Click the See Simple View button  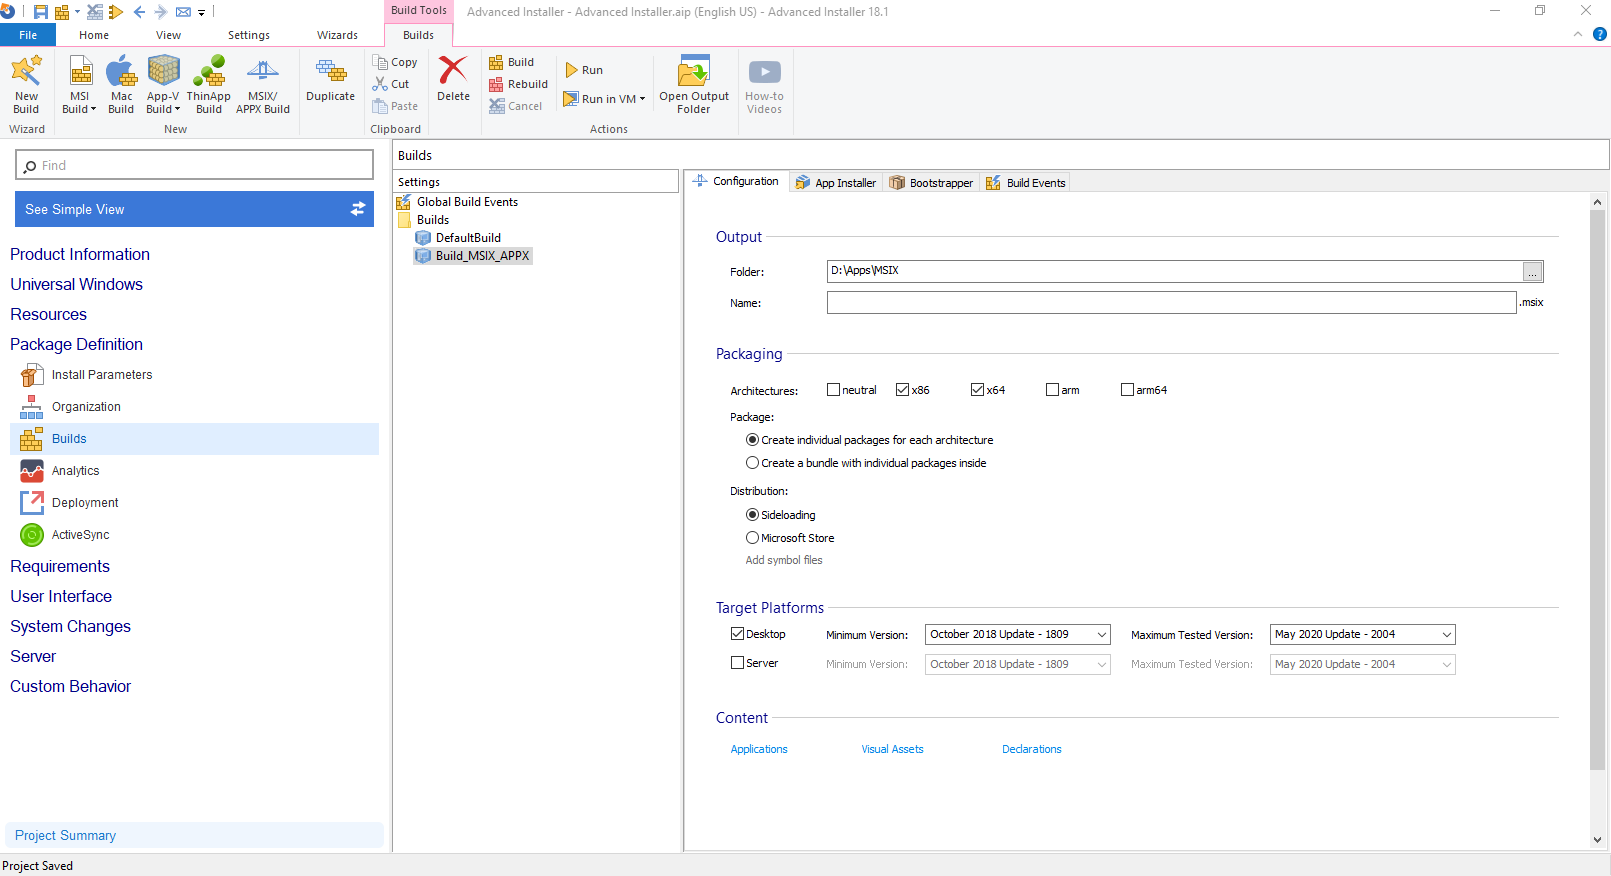coord(194,209)
